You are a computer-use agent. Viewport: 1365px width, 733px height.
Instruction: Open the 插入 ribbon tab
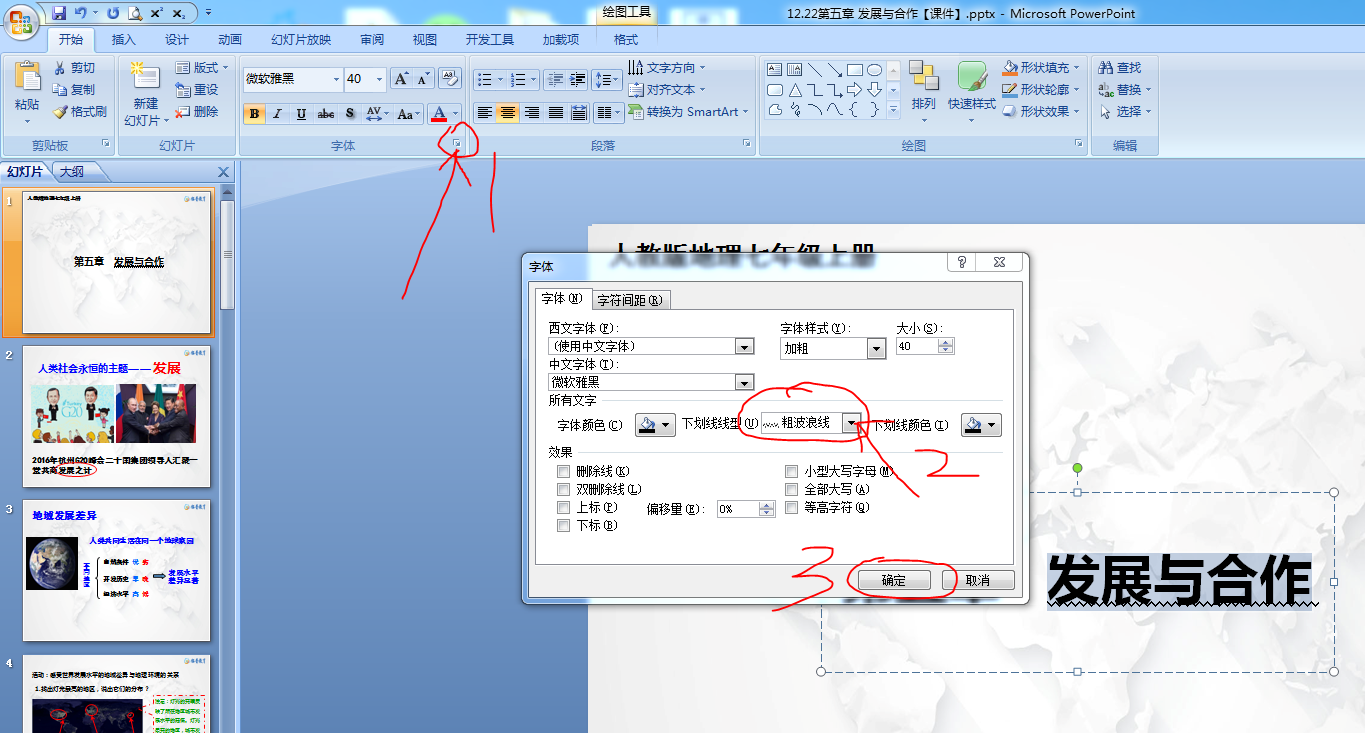click(122, 39)
